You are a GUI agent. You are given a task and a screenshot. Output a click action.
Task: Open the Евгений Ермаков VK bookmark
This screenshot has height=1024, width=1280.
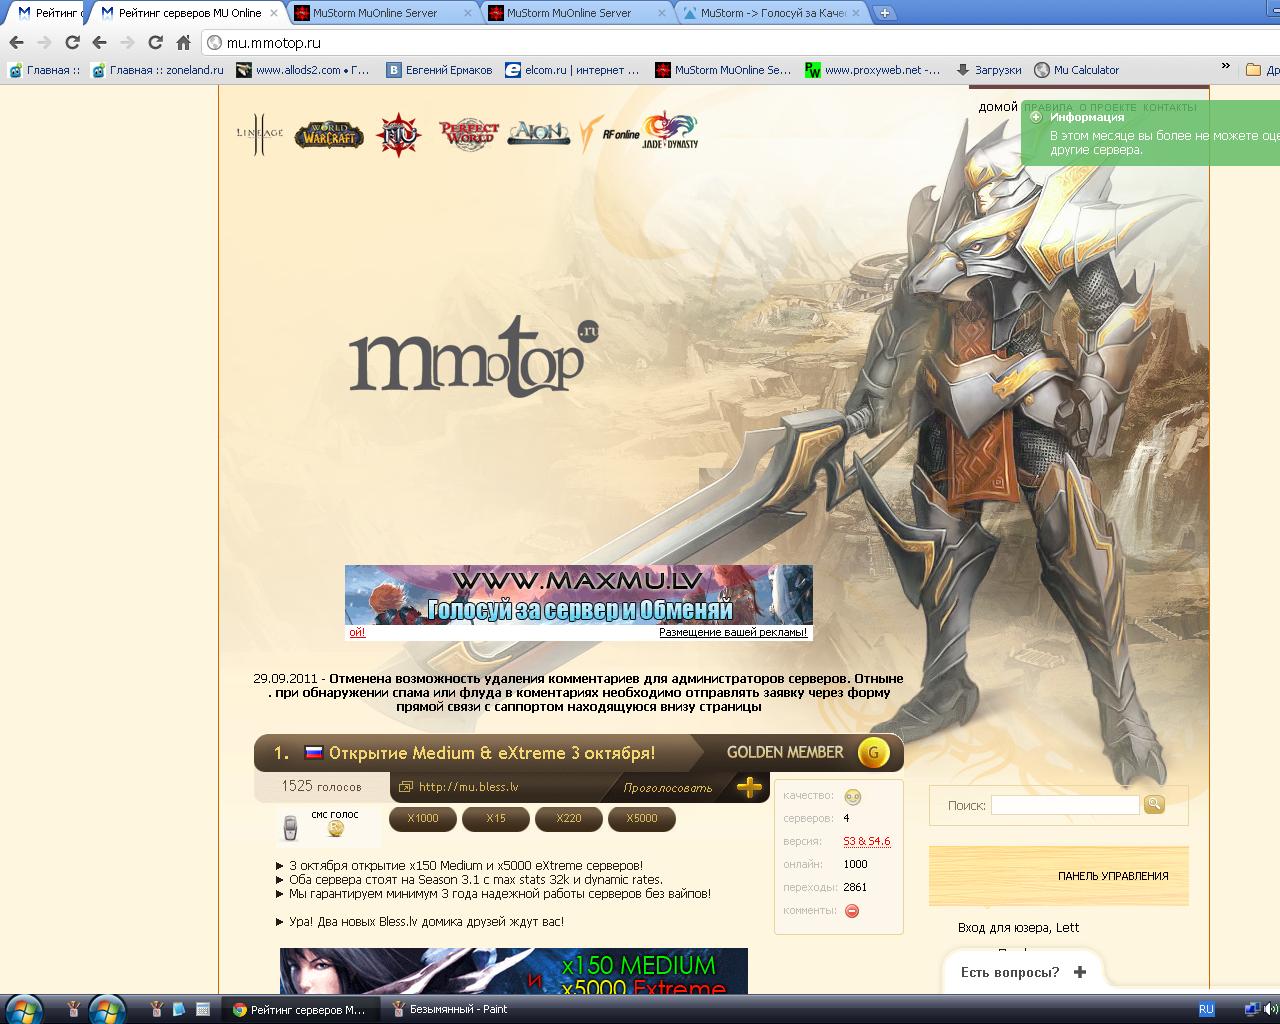click(440, 70)
